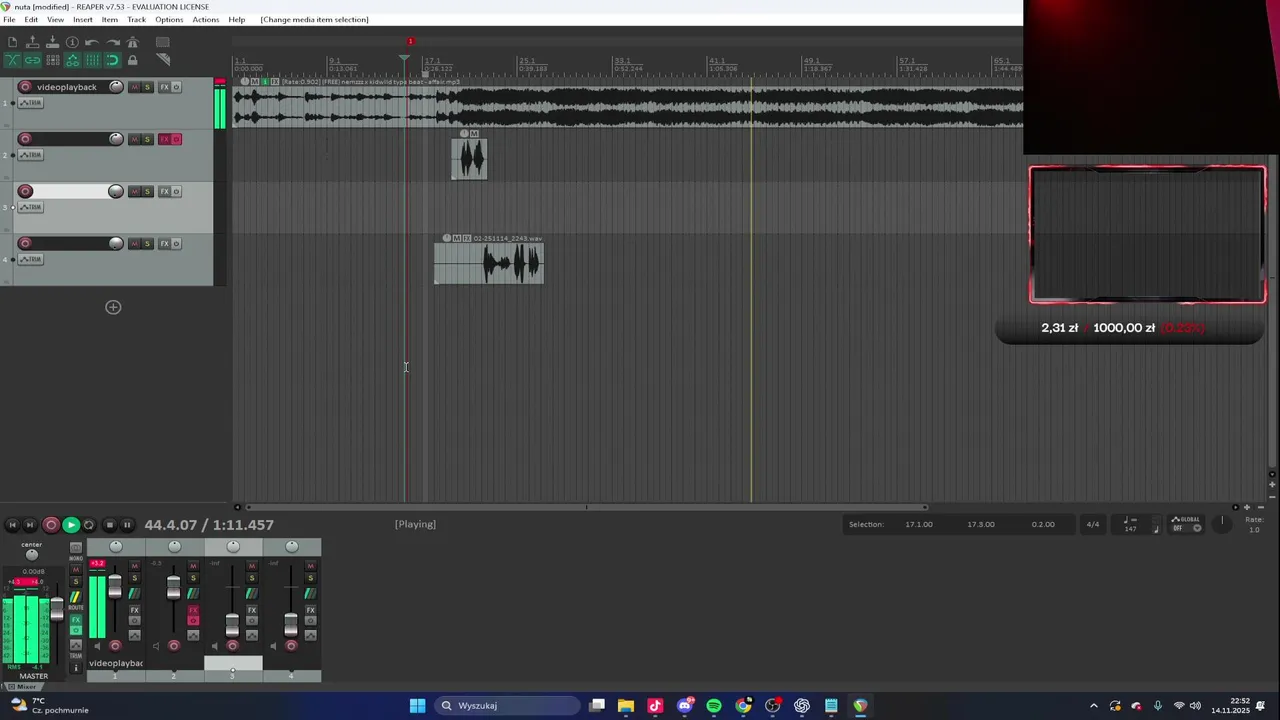Click the Redo arrow in the toolbar
Screen dimensions: 1280x720
pos(112,42)
